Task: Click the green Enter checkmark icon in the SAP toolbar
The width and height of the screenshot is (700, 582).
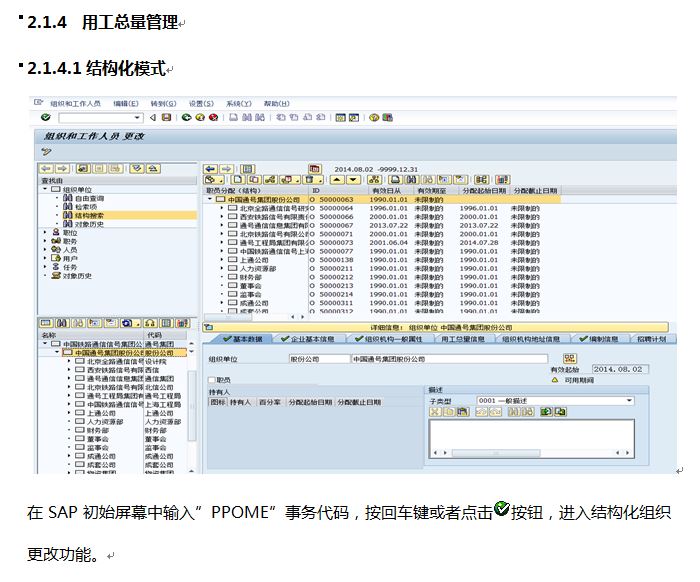Action: pyautogui.click(x=46, y=117)
